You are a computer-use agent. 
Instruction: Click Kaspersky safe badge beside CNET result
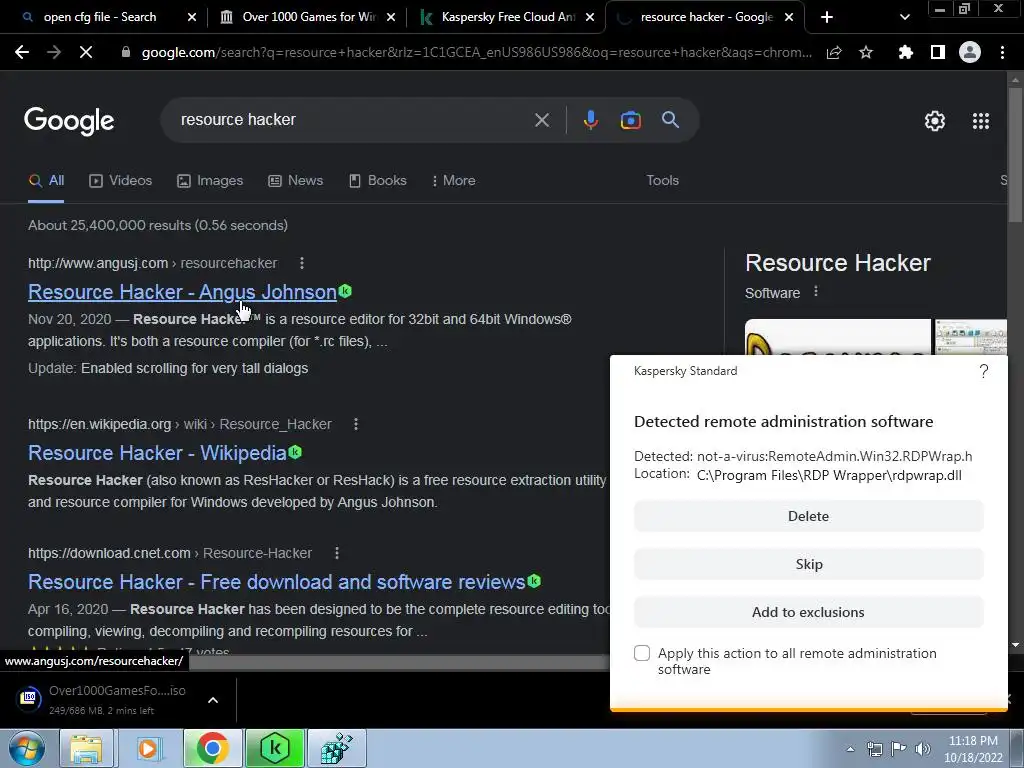tap(534, 581)
